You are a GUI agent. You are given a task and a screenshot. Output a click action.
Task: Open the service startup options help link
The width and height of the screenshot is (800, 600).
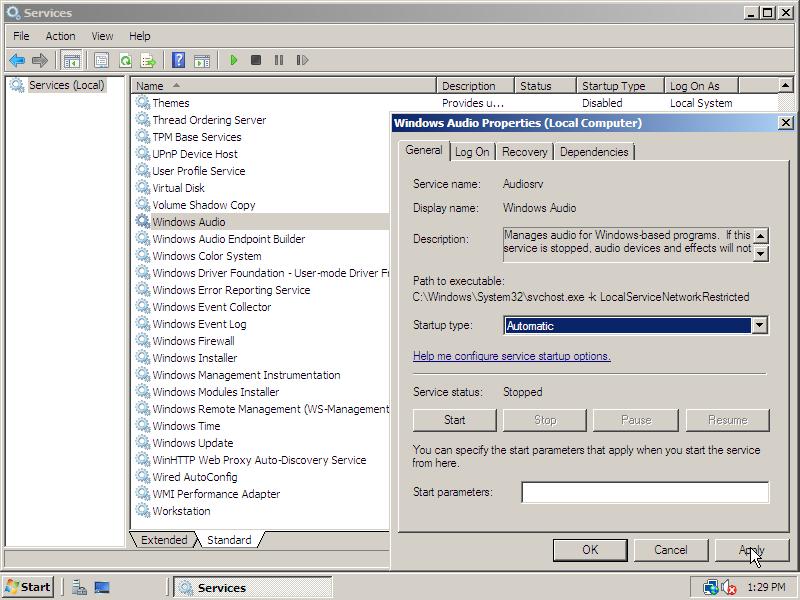click(512, 356)
